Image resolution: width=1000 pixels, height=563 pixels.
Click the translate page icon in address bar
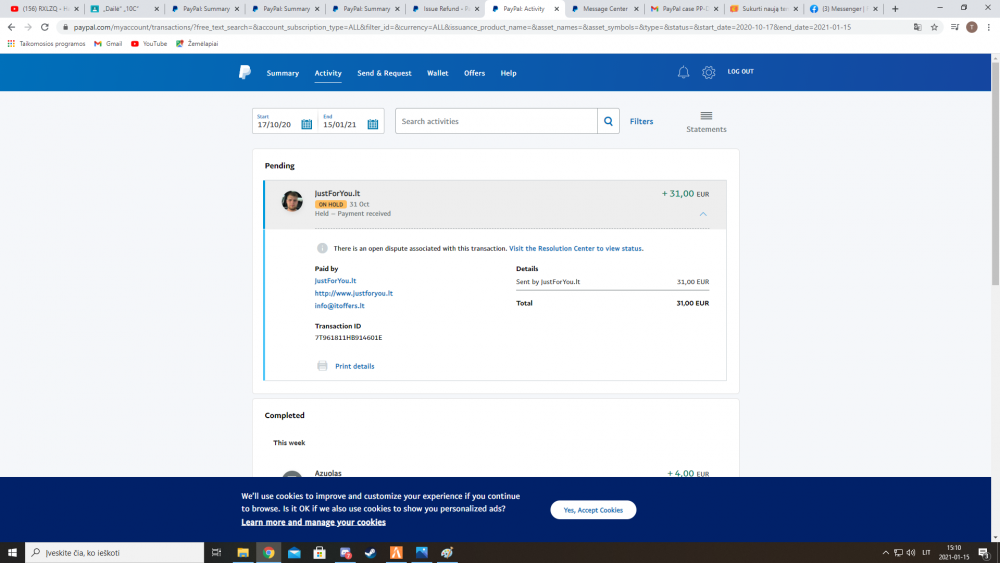(x=918, y=27)
